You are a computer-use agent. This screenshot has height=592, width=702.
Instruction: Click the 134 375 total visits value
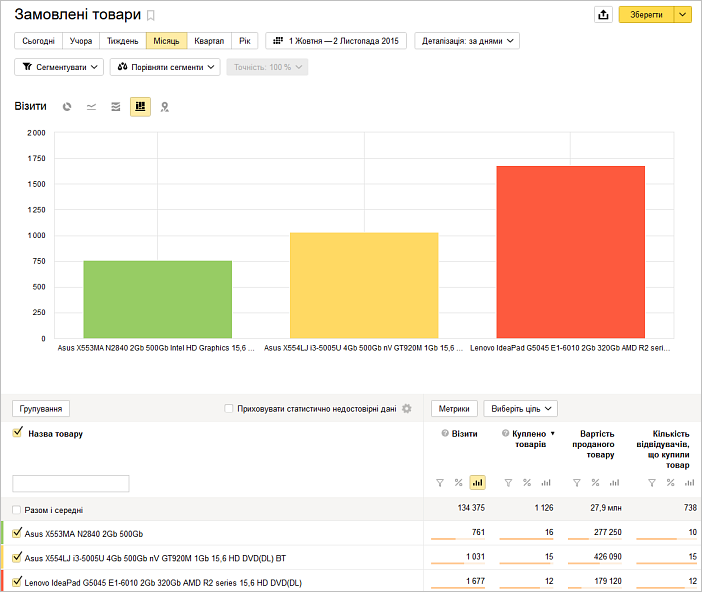471,508
